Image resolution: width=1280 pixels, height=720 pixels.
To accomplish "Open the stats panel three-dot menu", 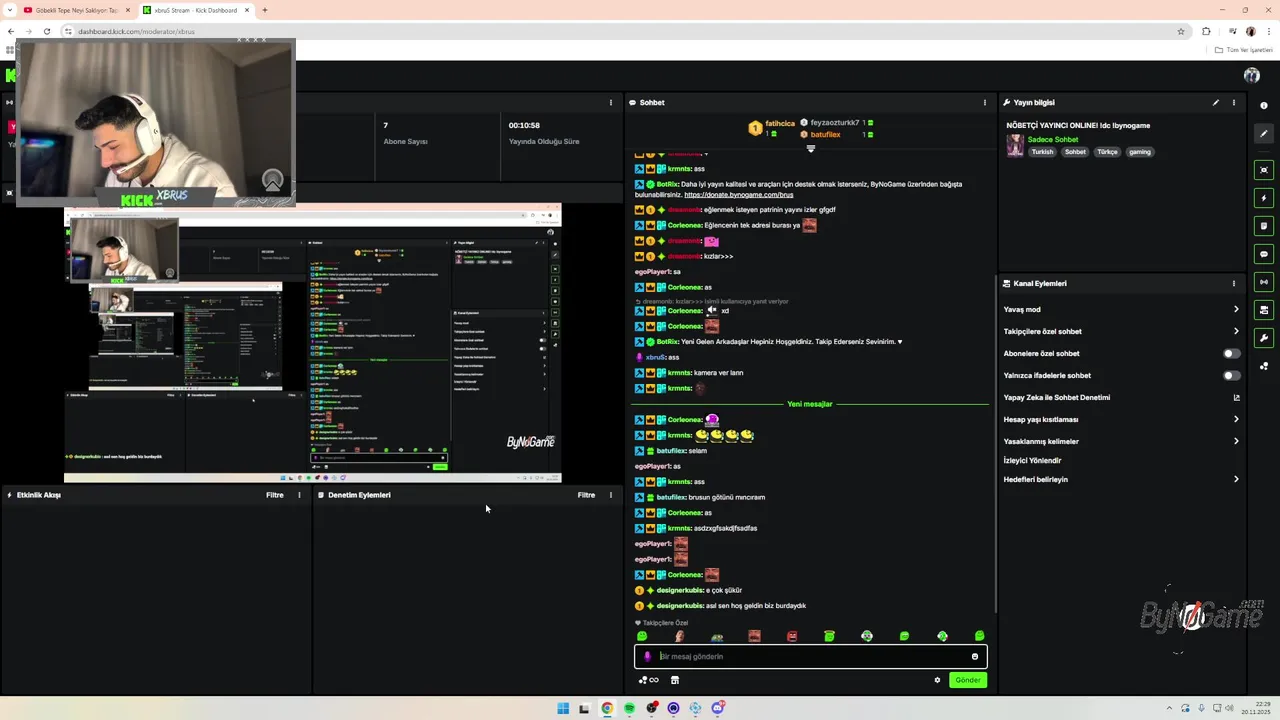I will [x=611, y=102].
